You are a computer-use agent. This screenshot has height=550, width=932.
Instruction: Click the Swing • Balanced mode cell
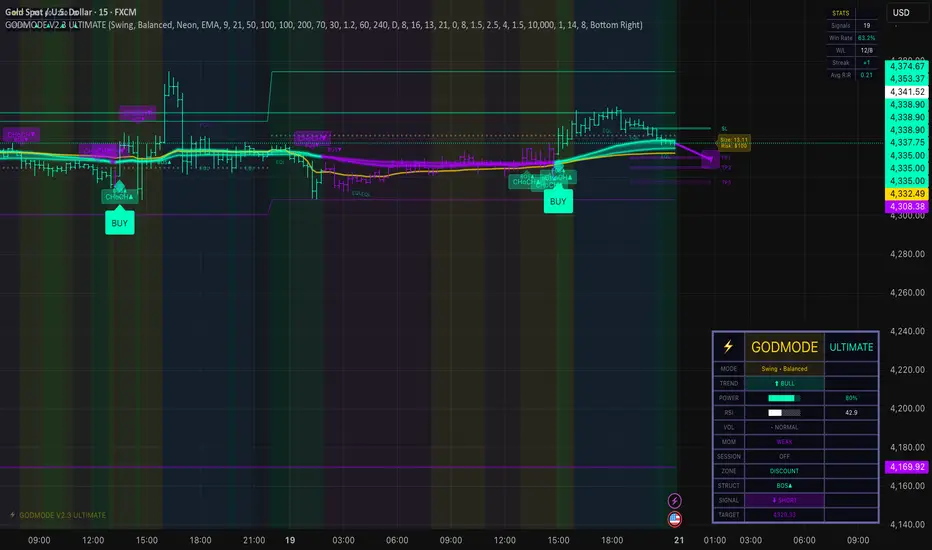click(x=784, y=369)
